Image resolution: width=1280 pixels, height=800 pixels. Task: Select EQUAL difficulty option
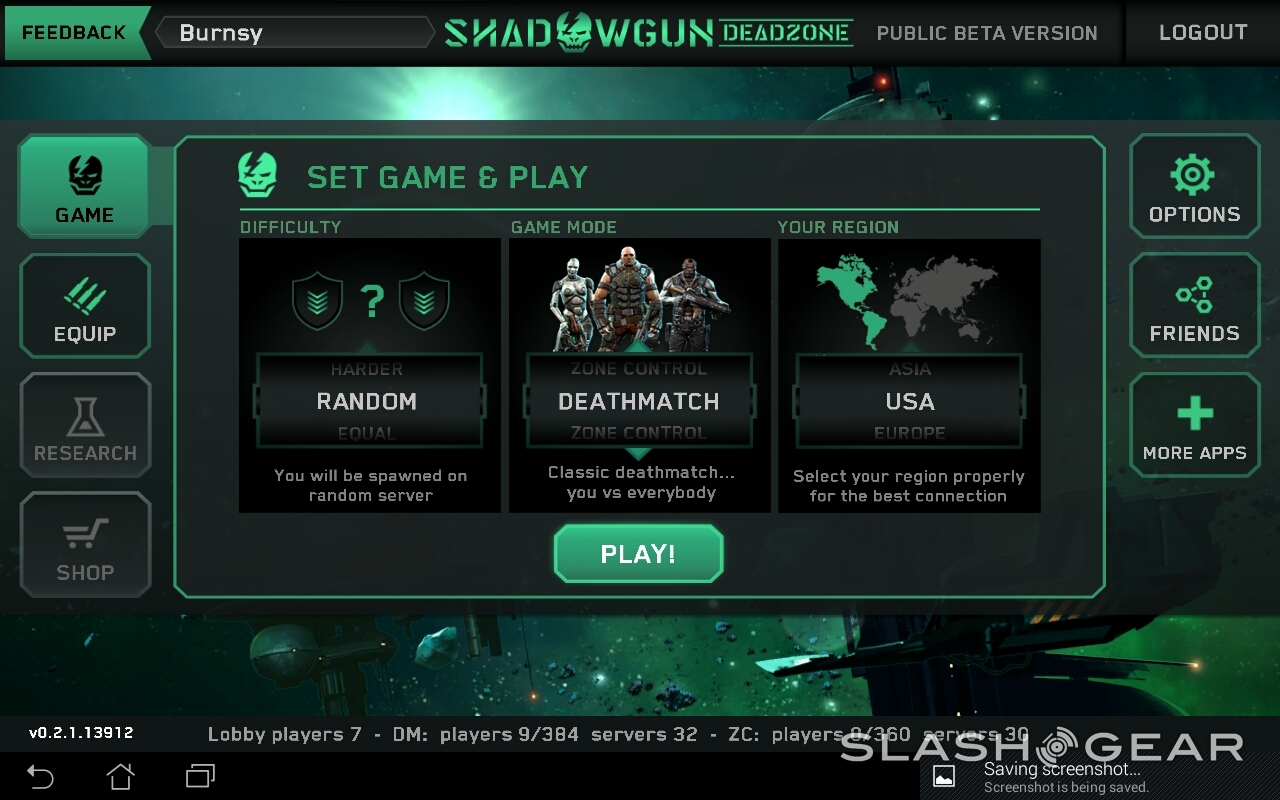[x=367, y=433]
